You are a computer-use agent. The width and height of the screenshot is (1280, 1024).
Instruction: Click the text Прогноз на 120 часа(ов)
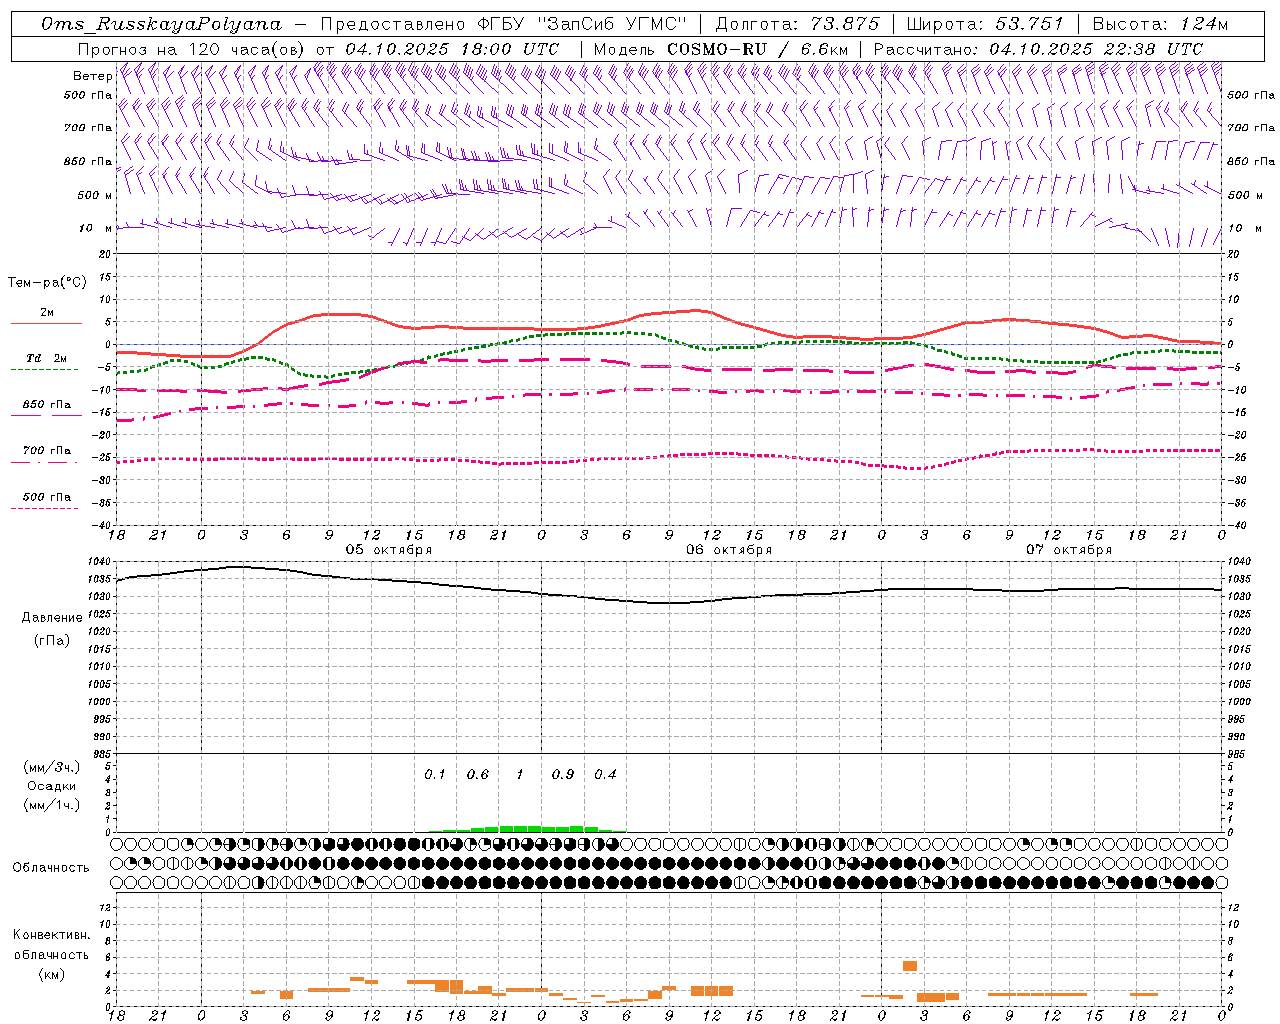pyautogui.click(x=193, y=49)
